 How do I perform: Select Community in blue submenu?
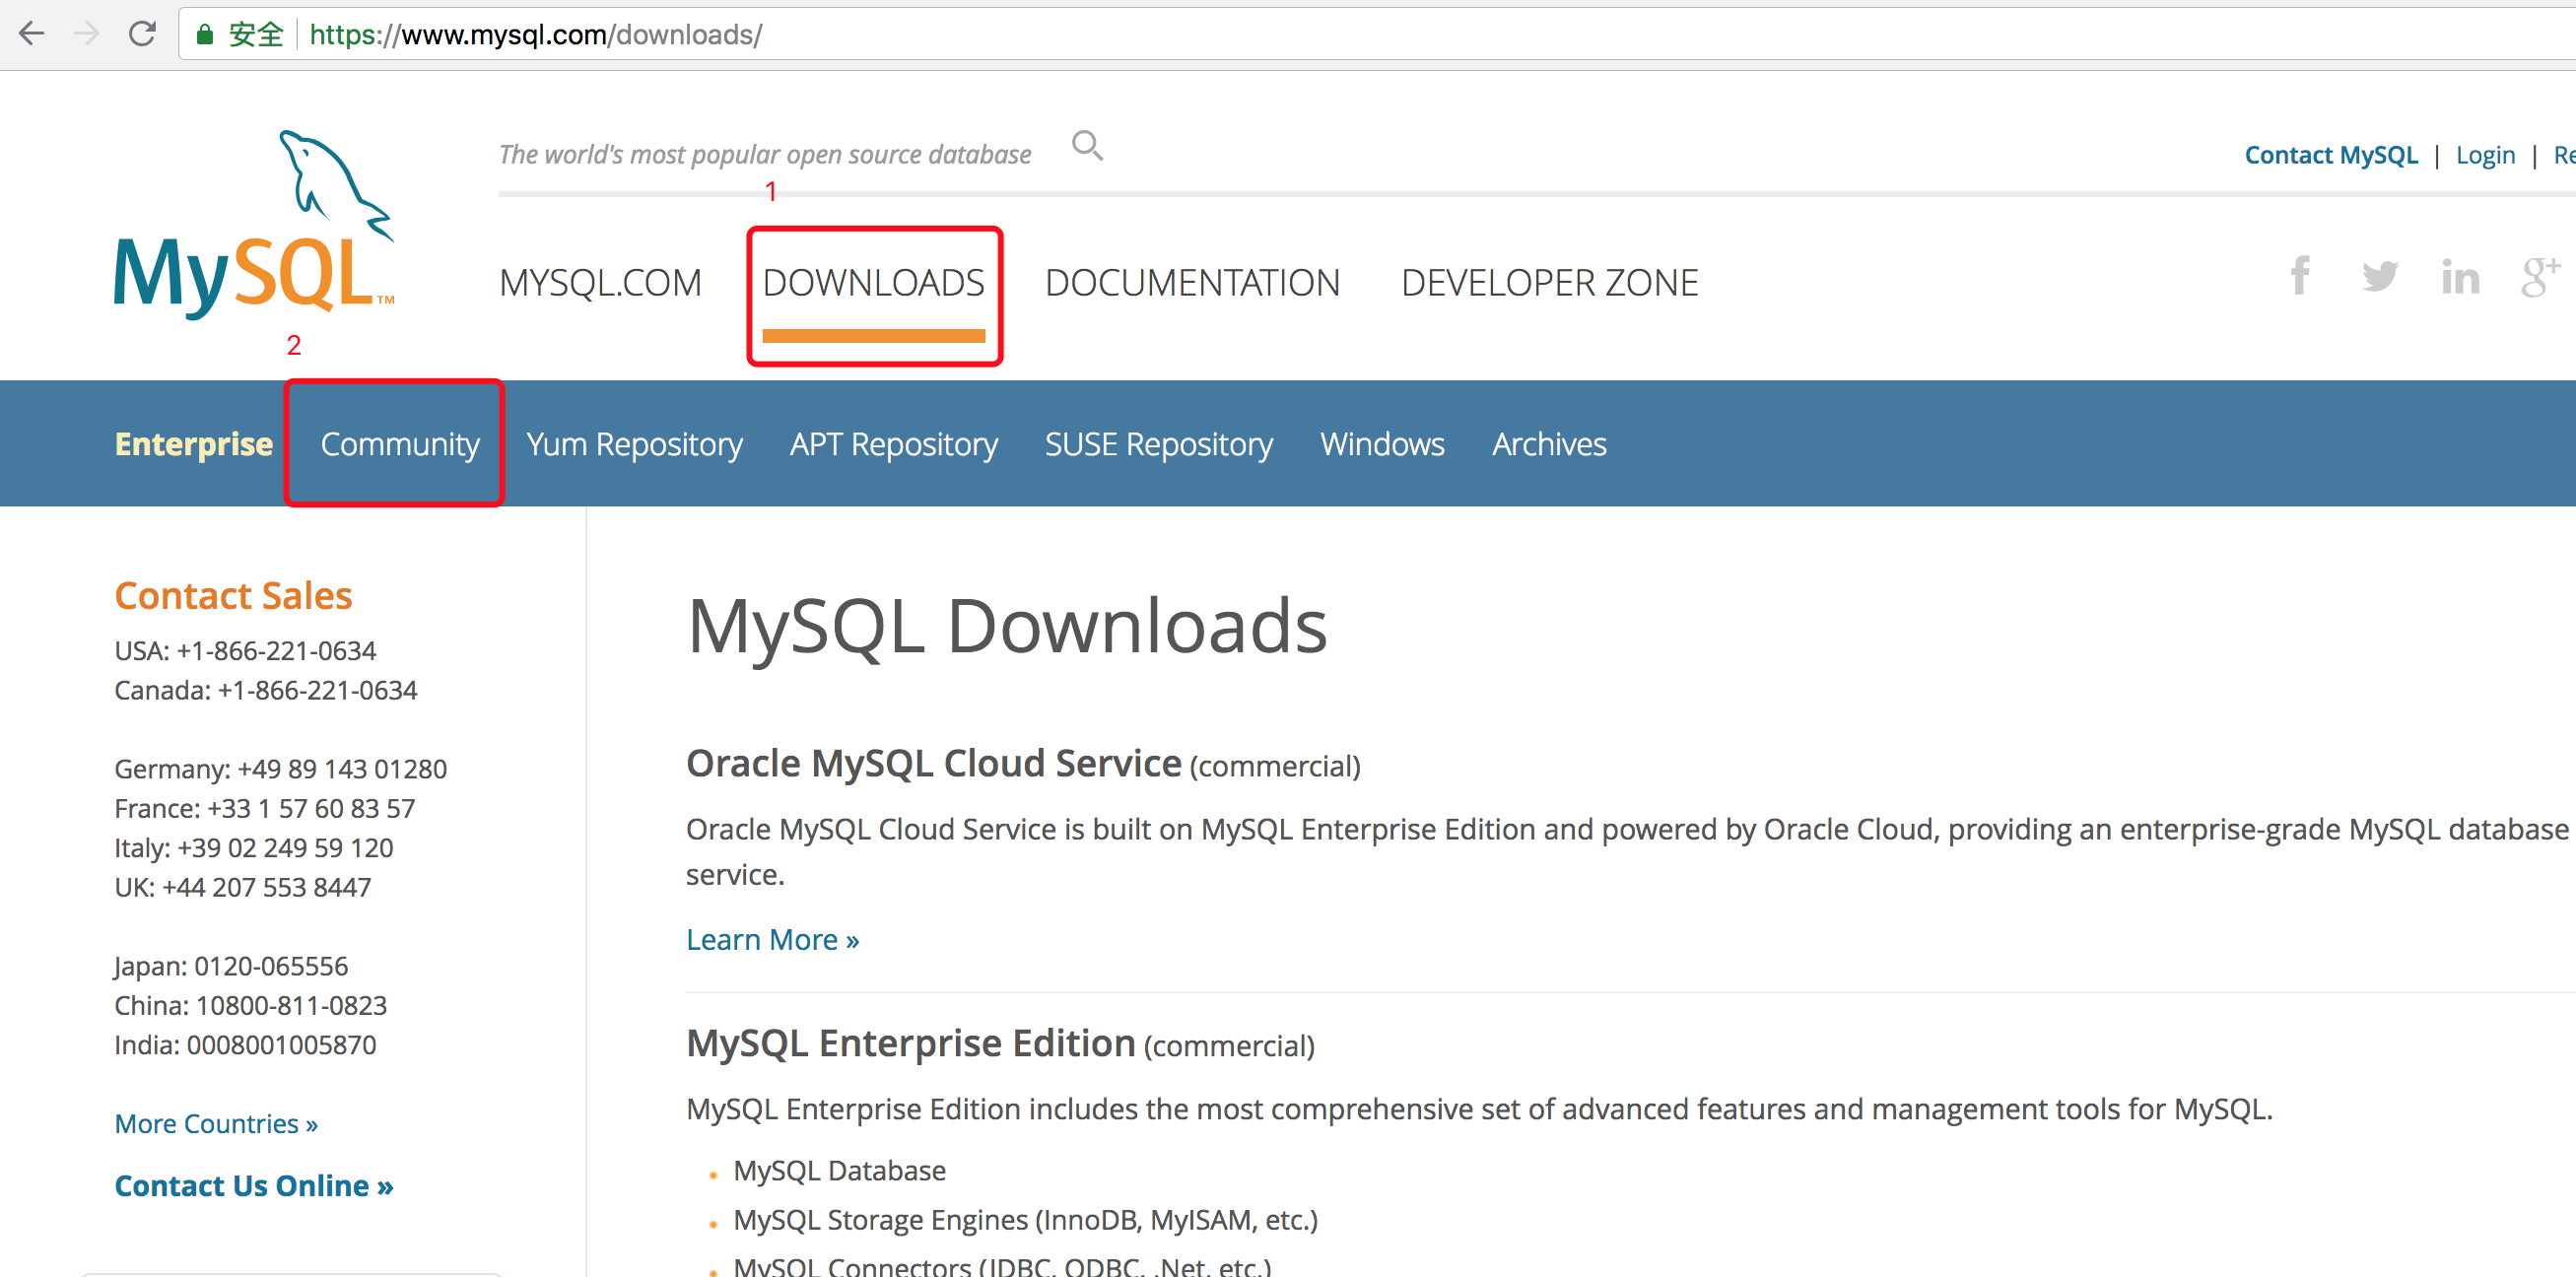399,444
